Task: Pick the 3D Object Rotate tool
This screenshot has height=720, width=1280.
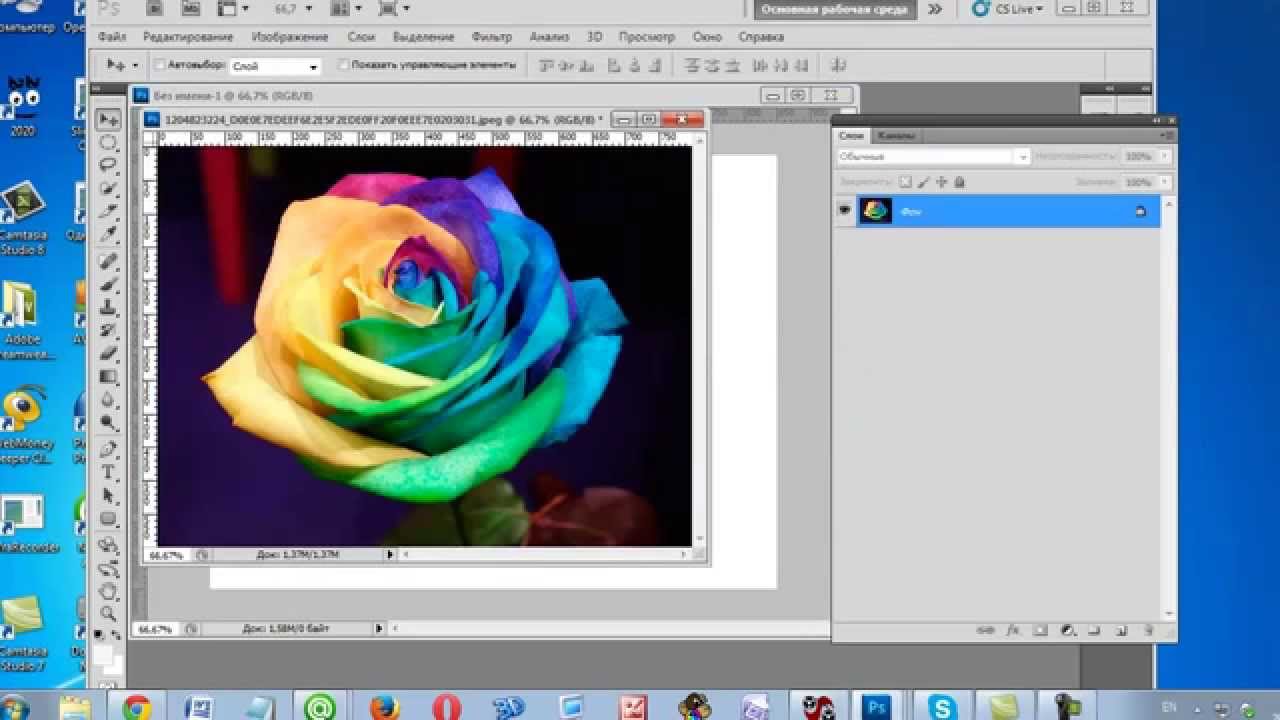Action: click(108, 546)
